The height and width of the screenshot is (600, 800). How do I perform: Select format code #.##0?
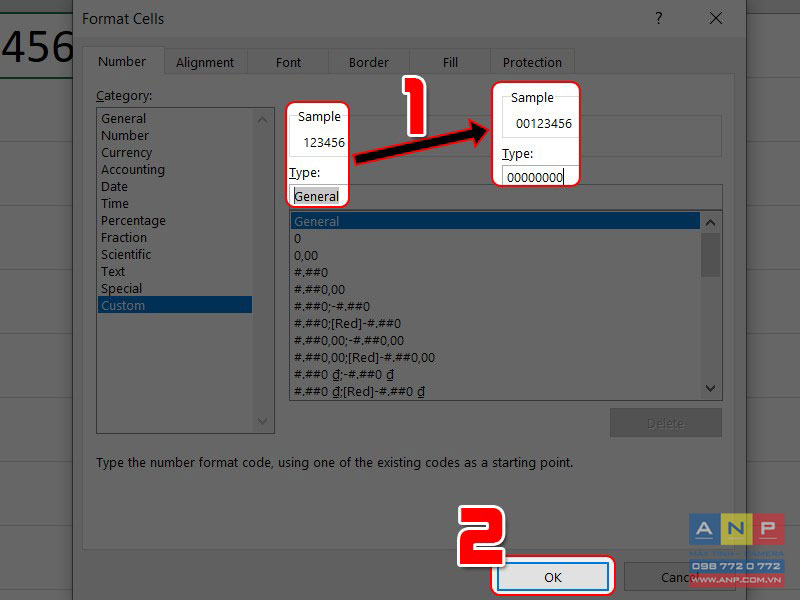495,272
